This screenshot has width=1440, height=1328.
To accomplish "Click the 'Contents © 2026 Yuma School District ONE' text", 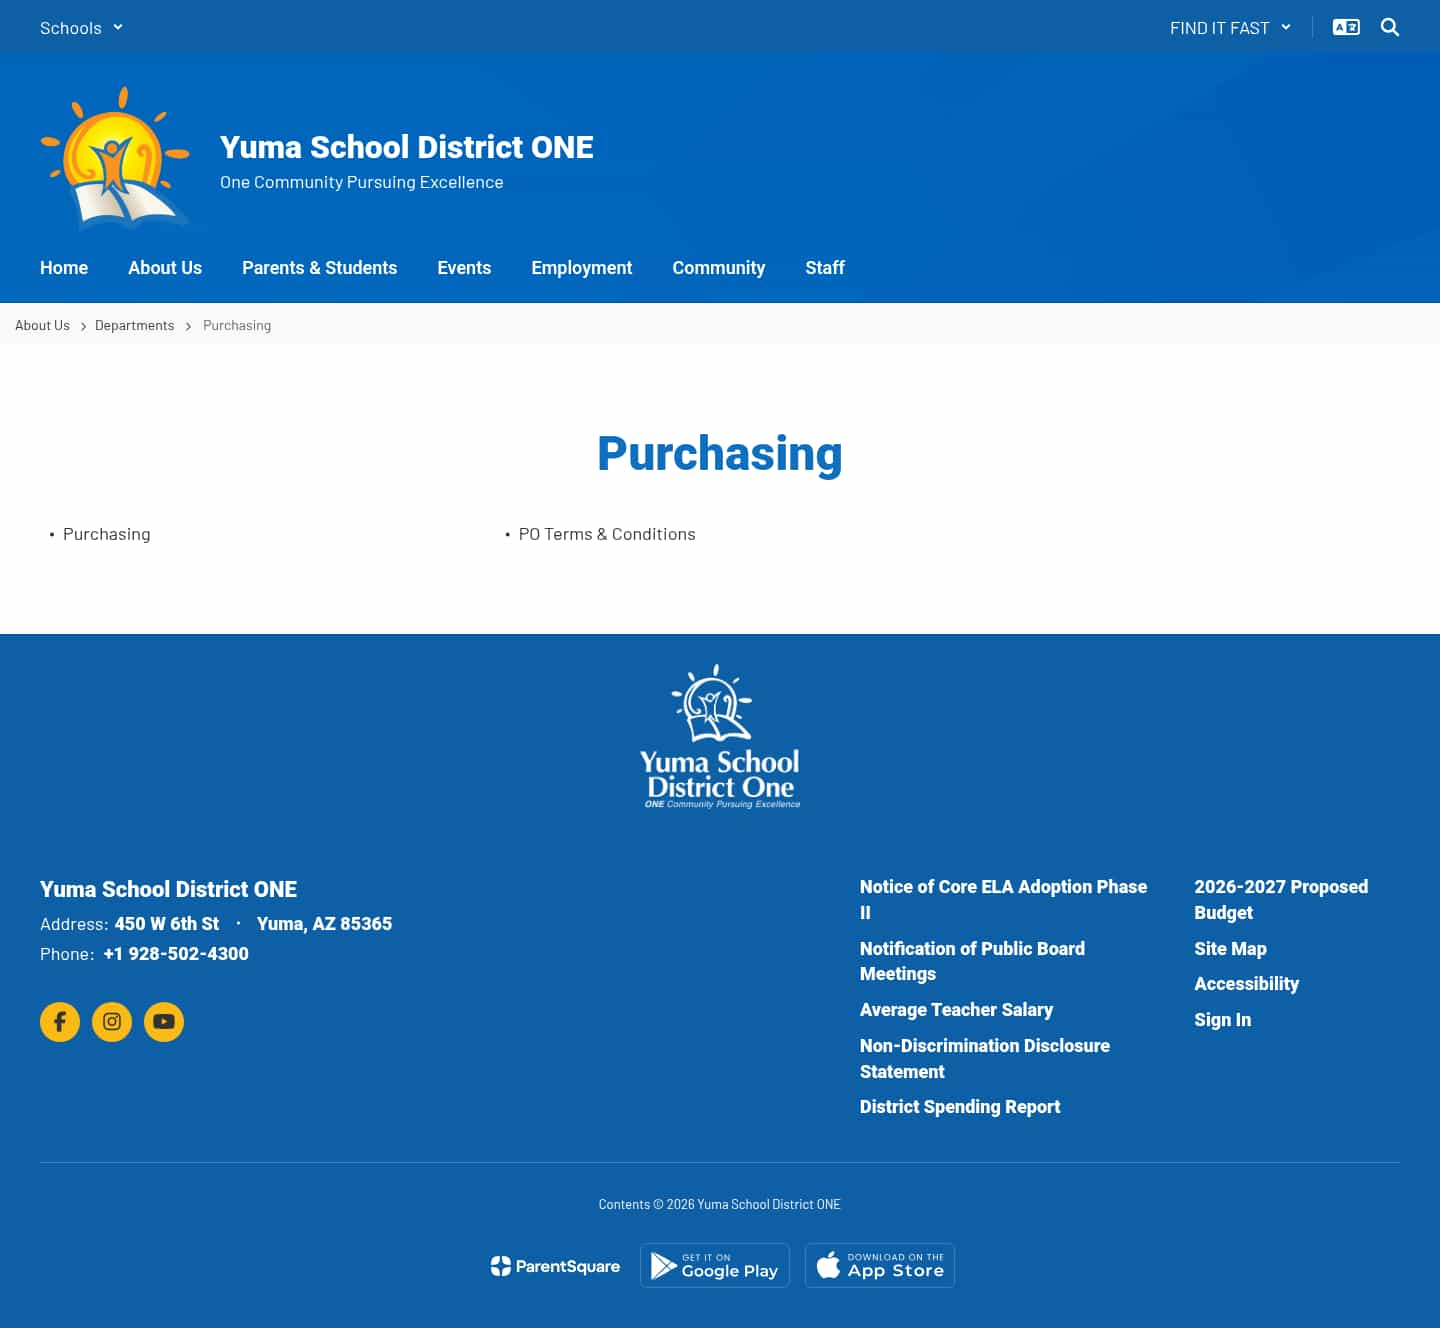I will 720,1204.
